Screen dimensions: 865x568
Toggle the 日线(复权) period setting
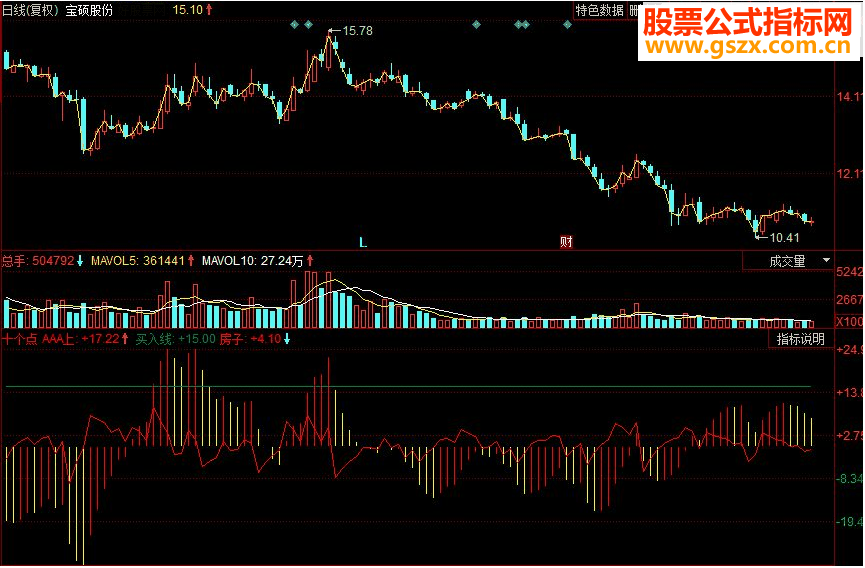pyautogui.click(x=31, y=10)
